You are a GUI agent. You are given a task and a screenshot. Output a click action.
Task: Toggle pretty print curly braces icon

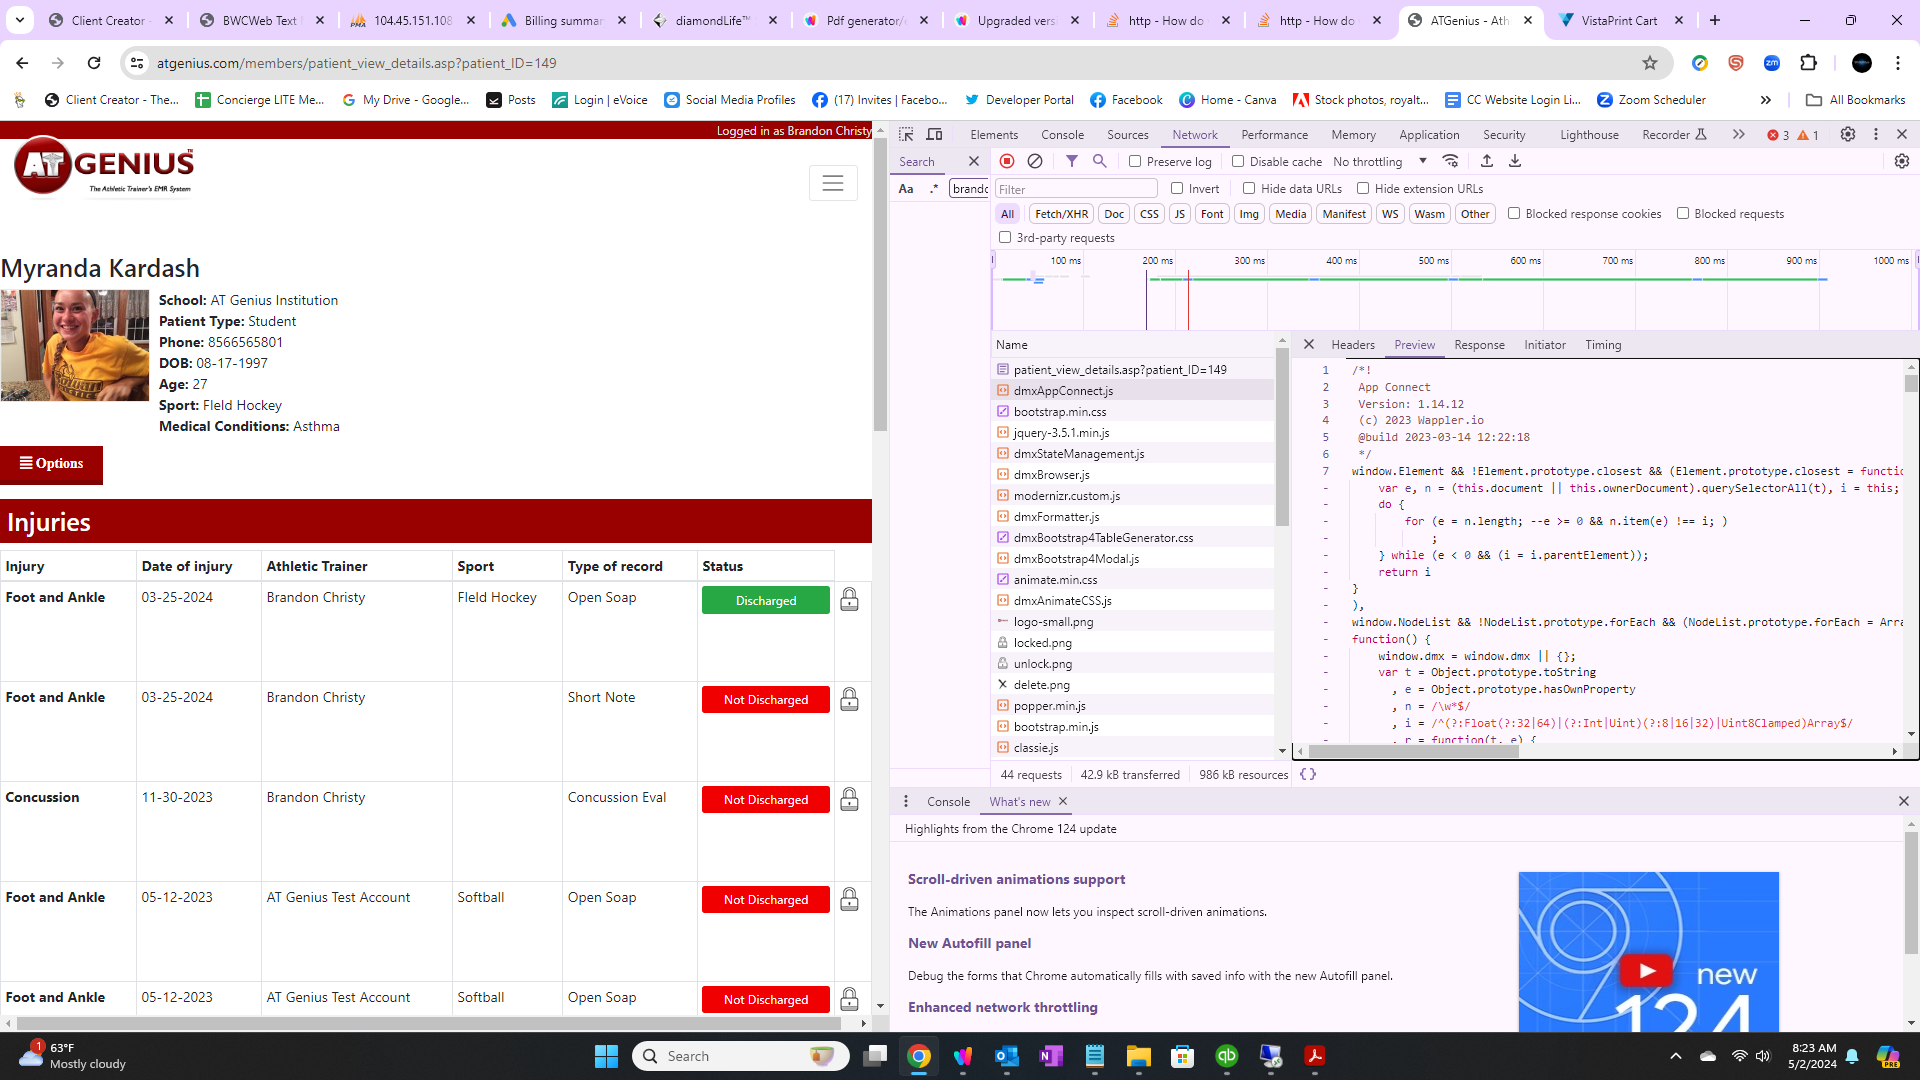(1308, 774)
